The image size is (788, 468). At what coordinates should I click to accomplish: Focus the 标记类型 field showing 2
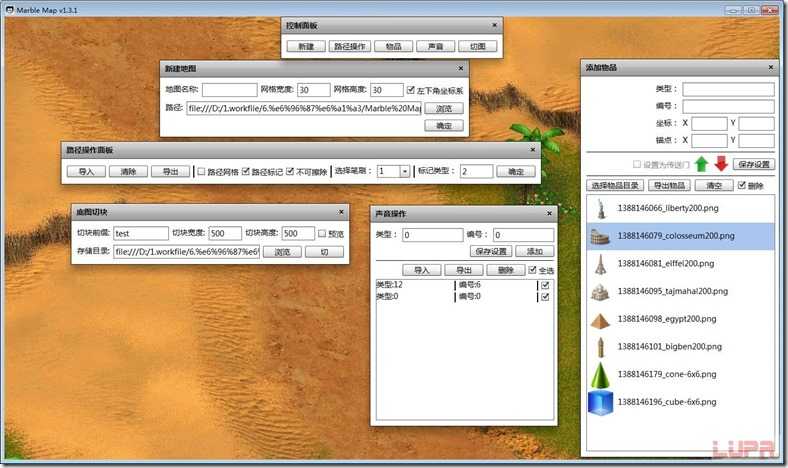(x=476, y=171)
